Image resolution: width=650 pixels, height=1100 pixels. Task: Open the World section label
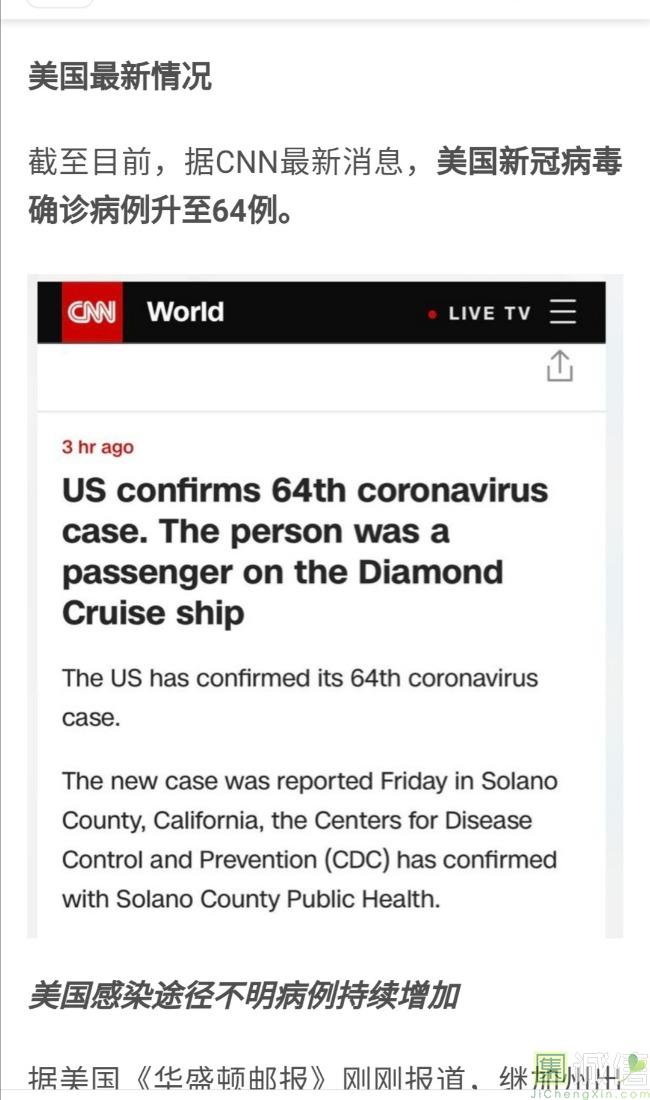185,312
